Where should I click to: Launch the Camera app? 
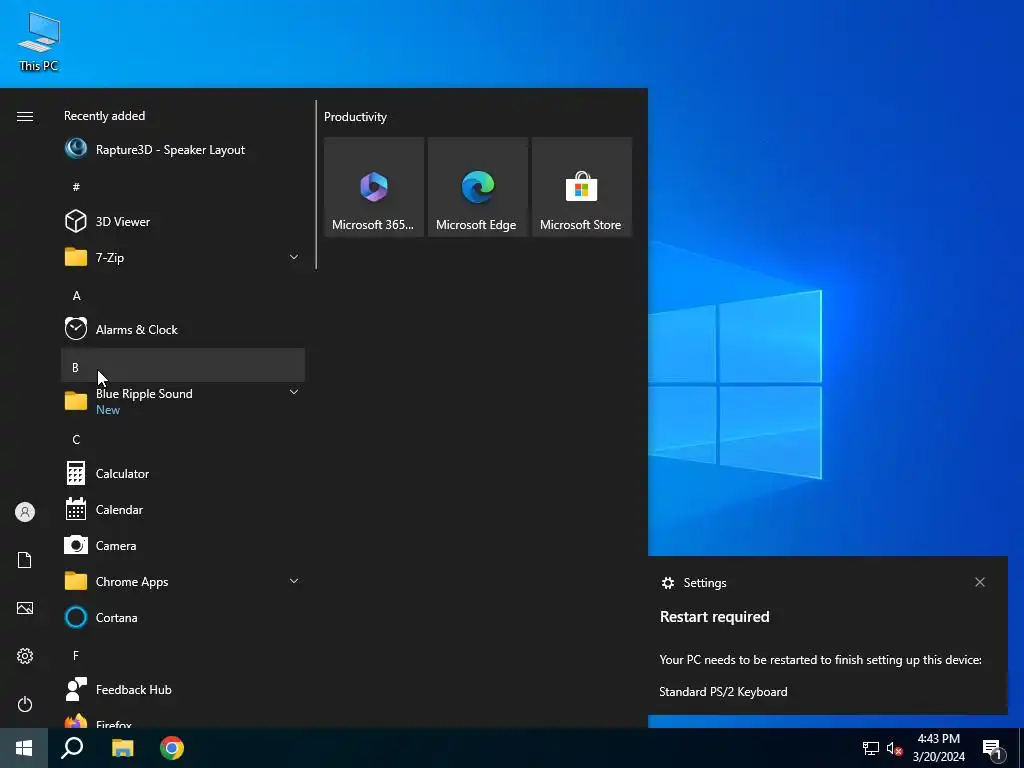click(x=183, y=545)
